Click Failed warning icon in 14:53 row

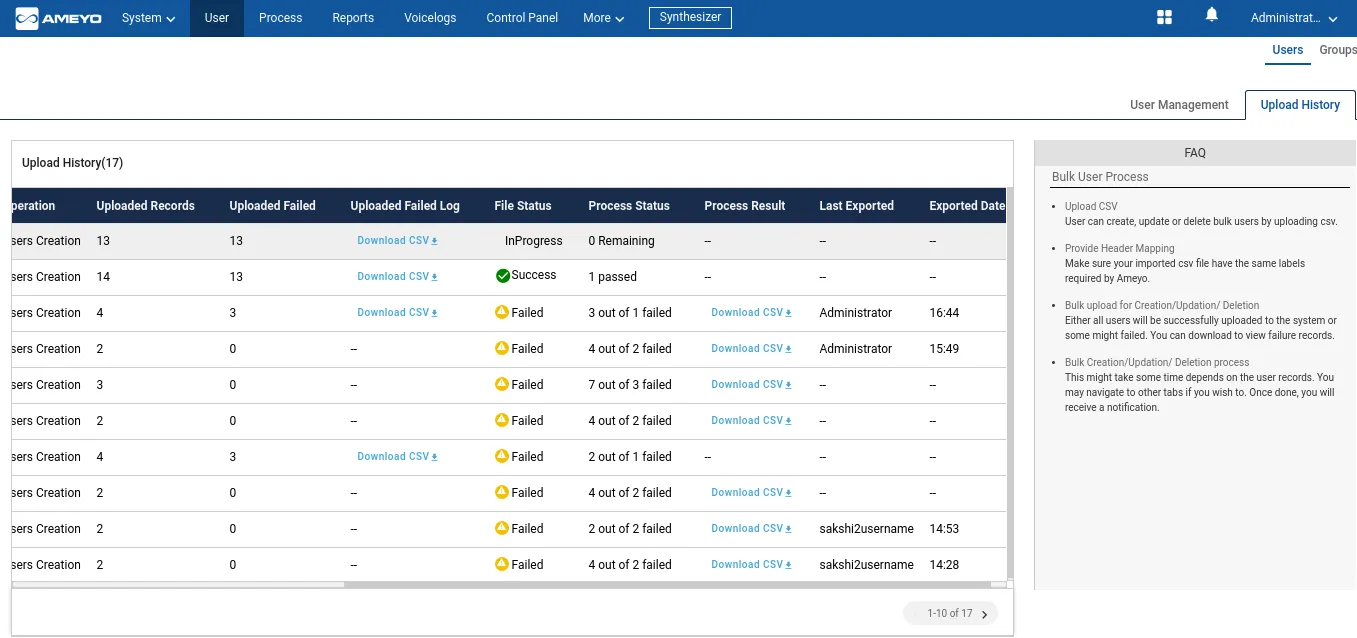pos(502,528)
